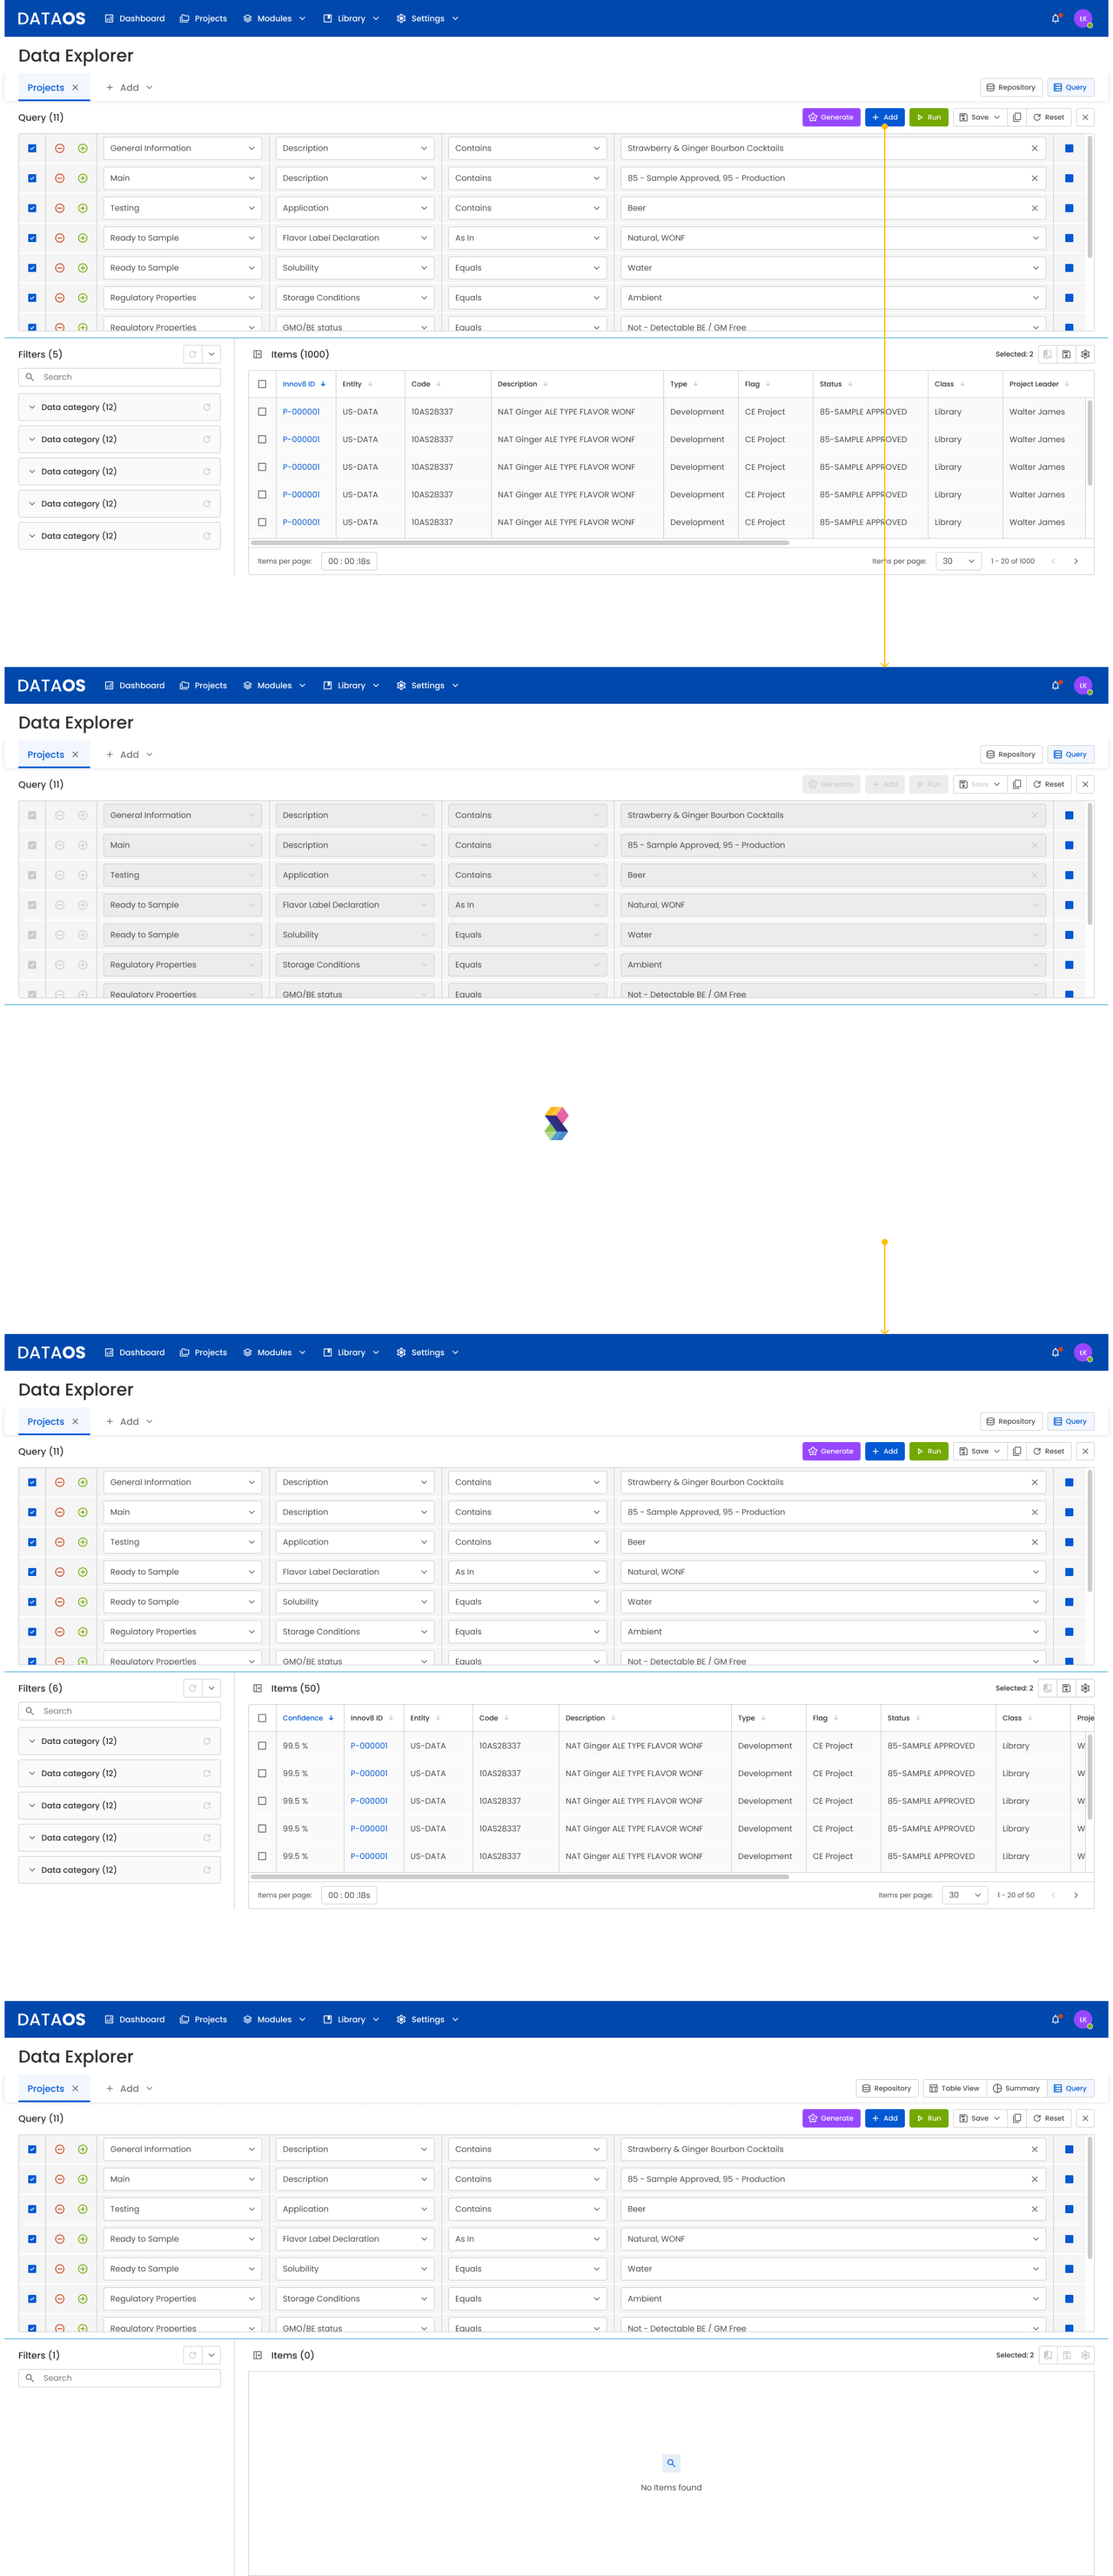
Task: Sort by the Confidence column header
Action: [303, 1718]
